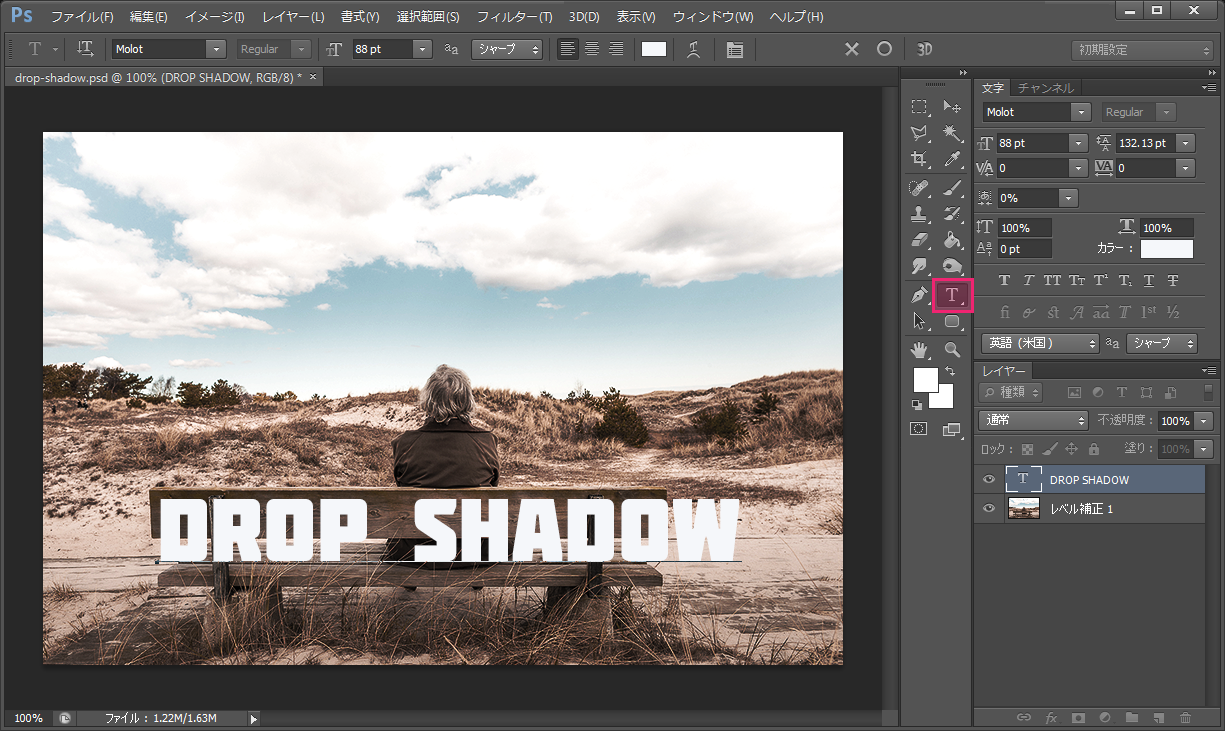Select the Magic Wand tool
The width and height of the screenshot is (1225, 731).
pos(952,132)
